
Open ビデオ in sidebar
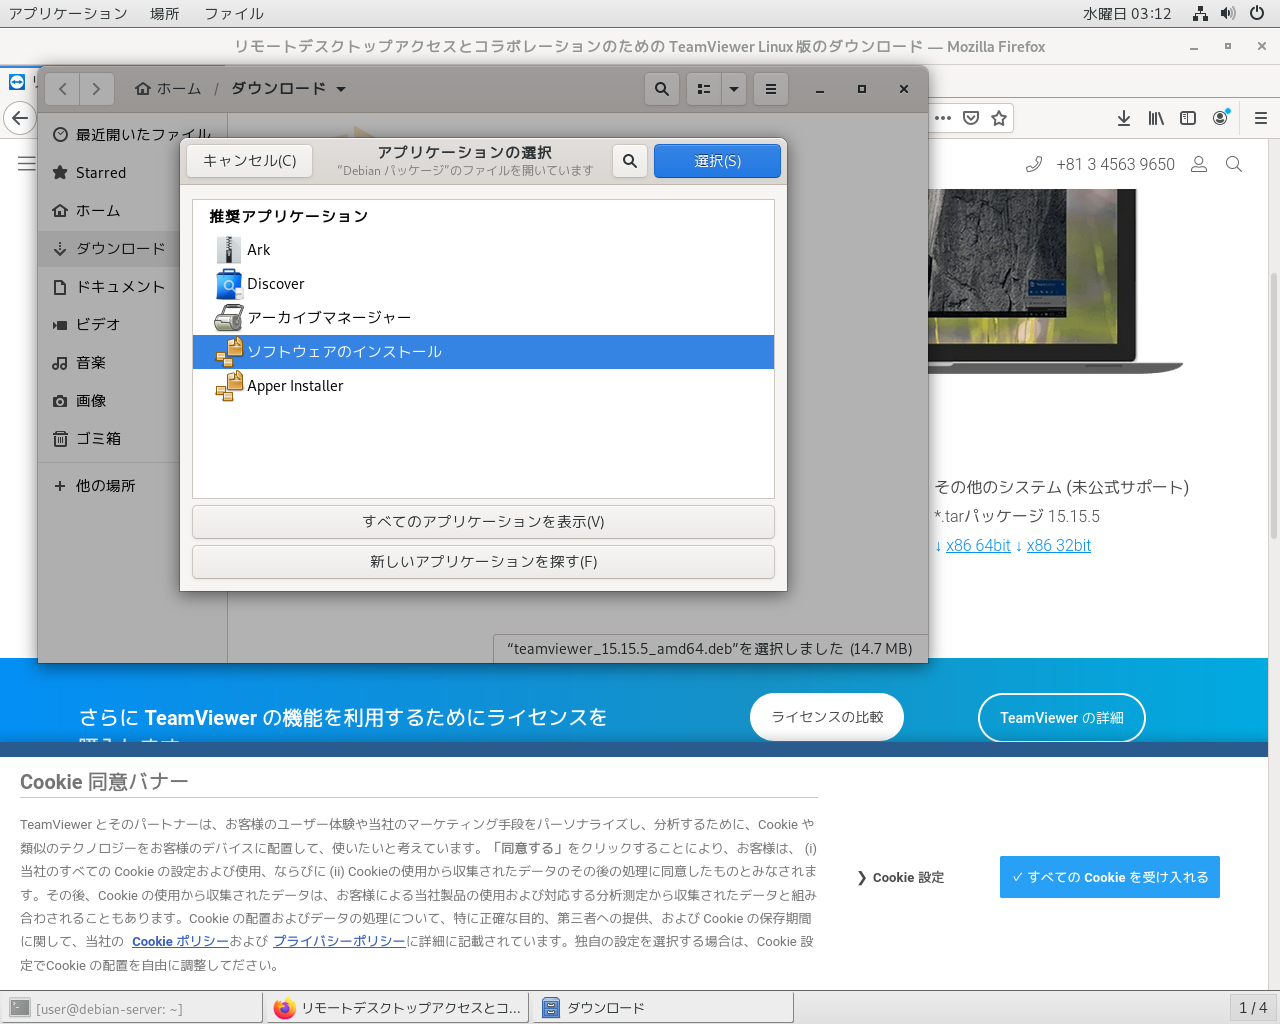[133, 325]
